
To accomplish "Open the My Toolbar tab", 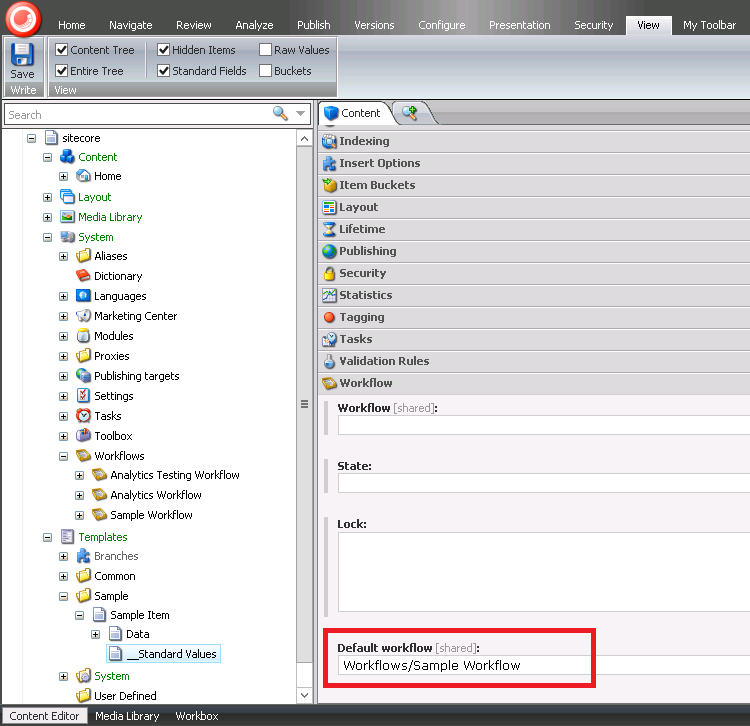I will pos(709,25).
